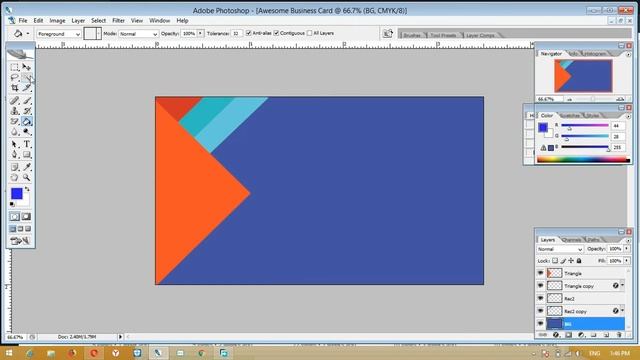Hide the Triangle layer

(540, 273)
